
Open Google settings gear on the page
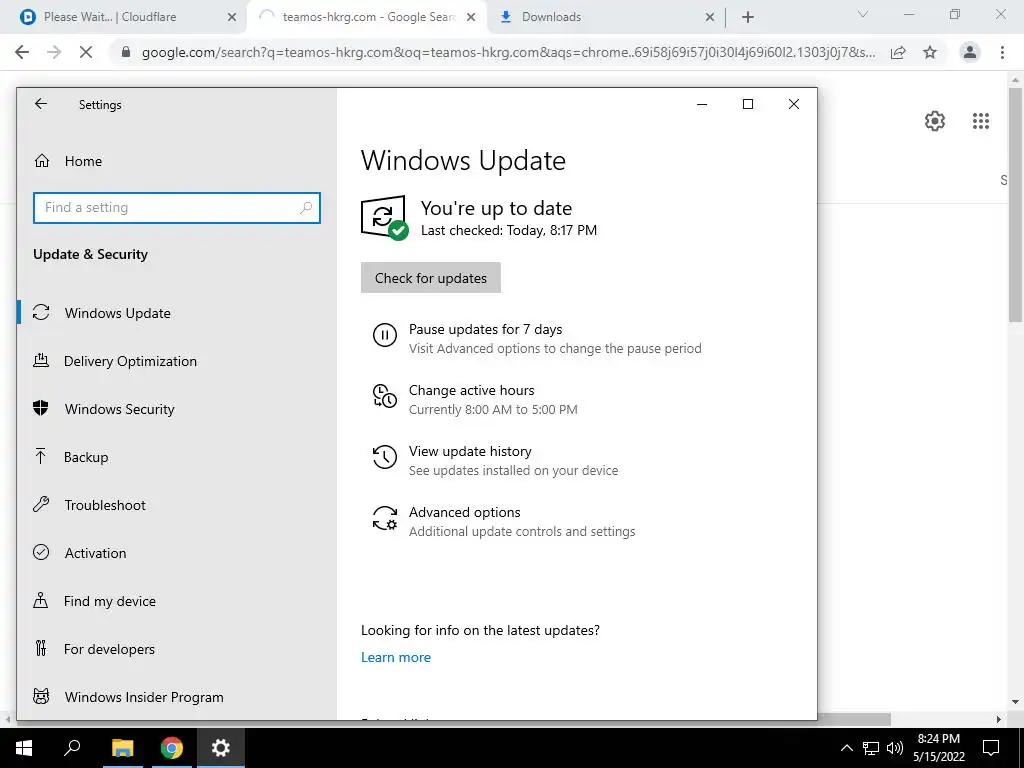click(935, 121)
